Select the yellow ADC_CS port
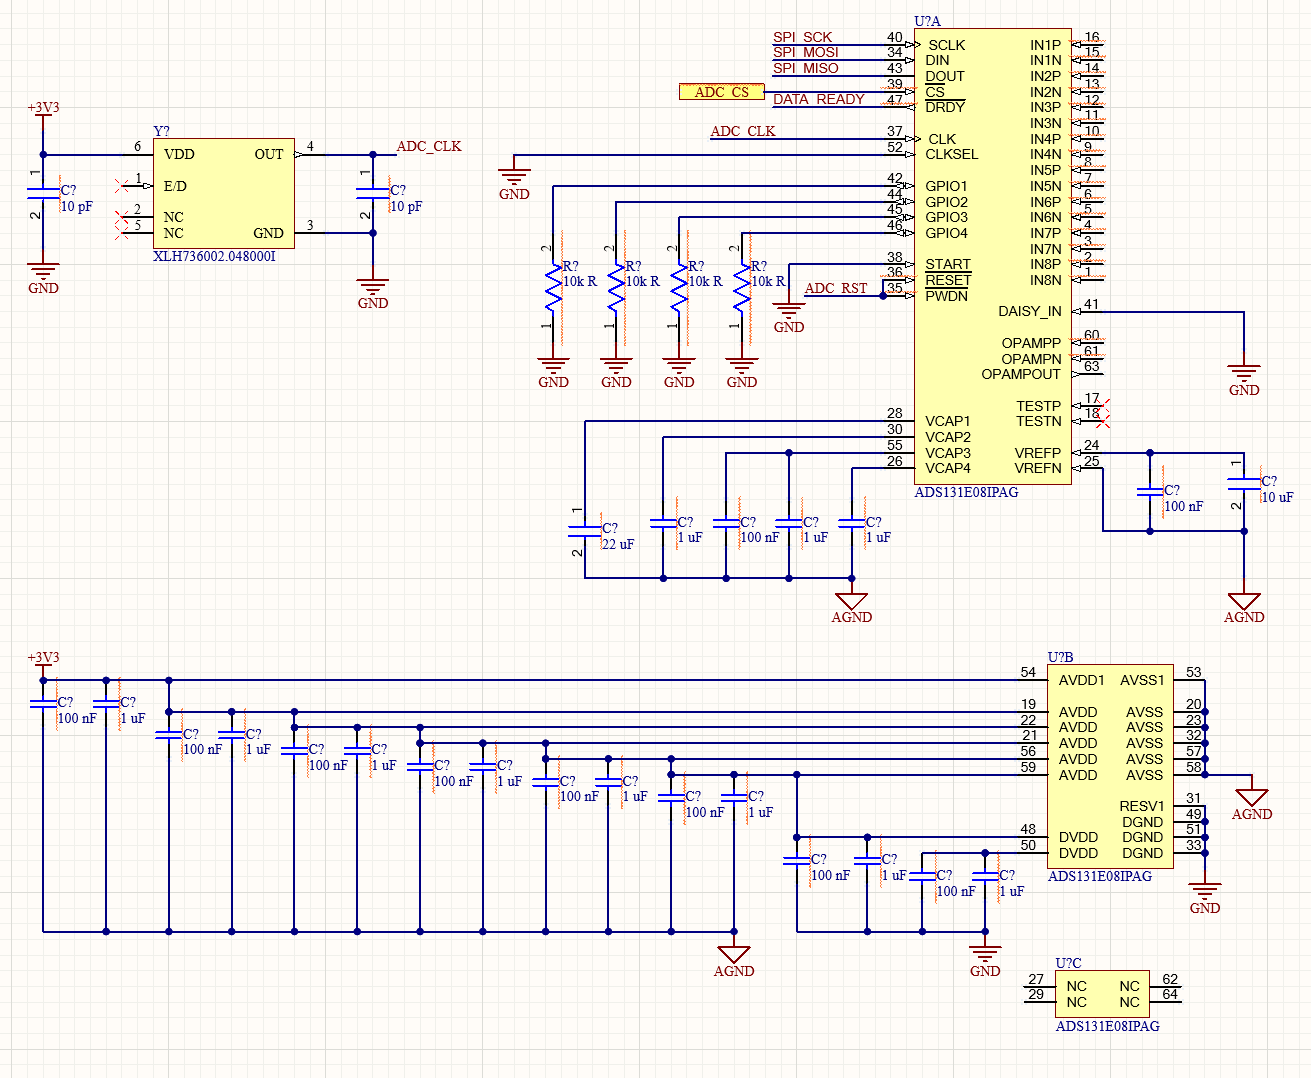 pos(721,92)
